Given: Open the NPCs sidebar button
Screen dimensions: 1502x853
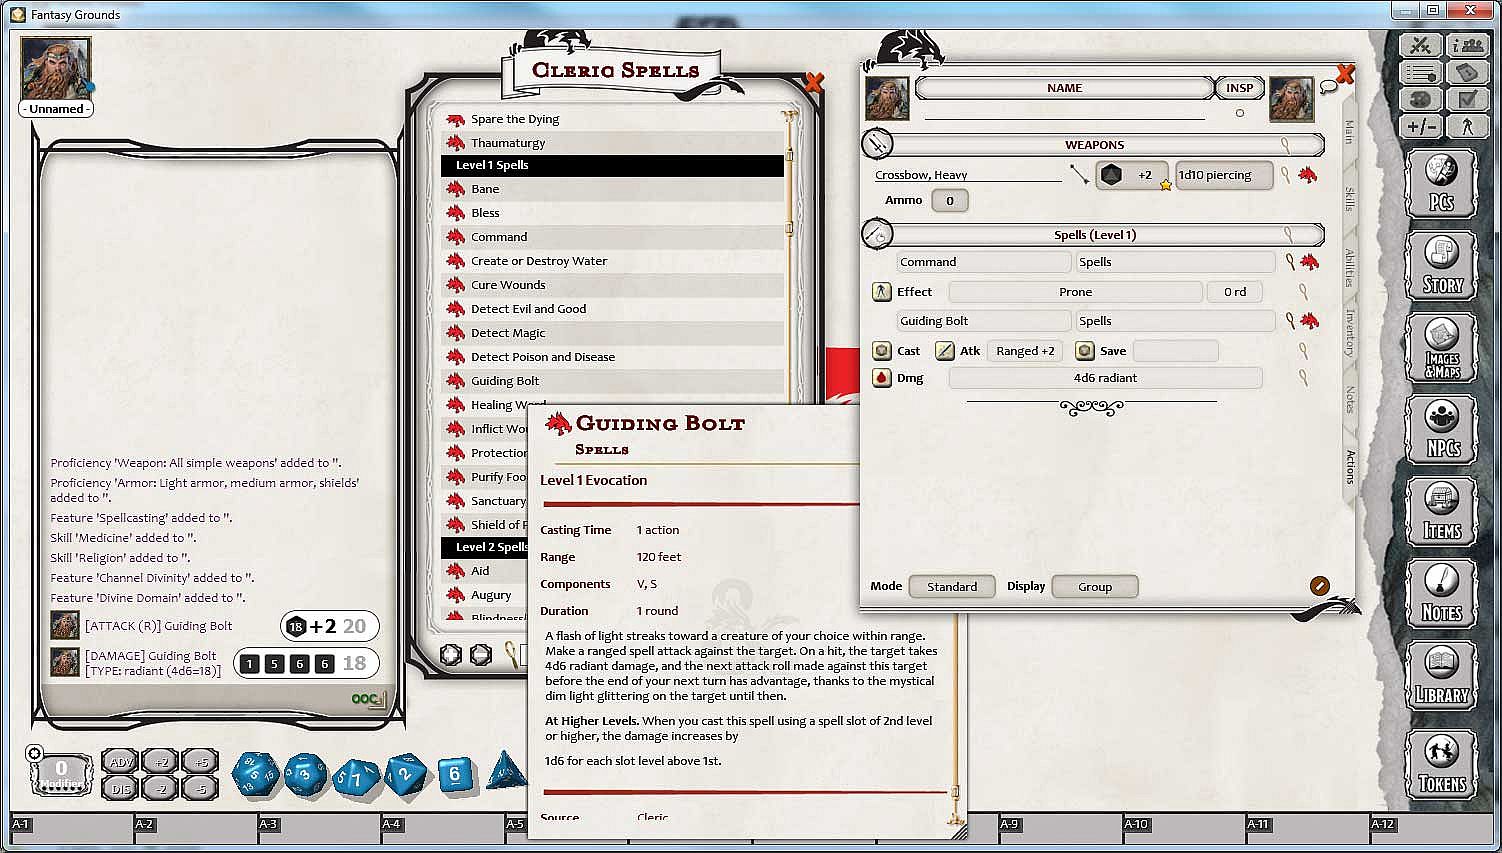Looking at the screenshot, I should point(1441,429).
